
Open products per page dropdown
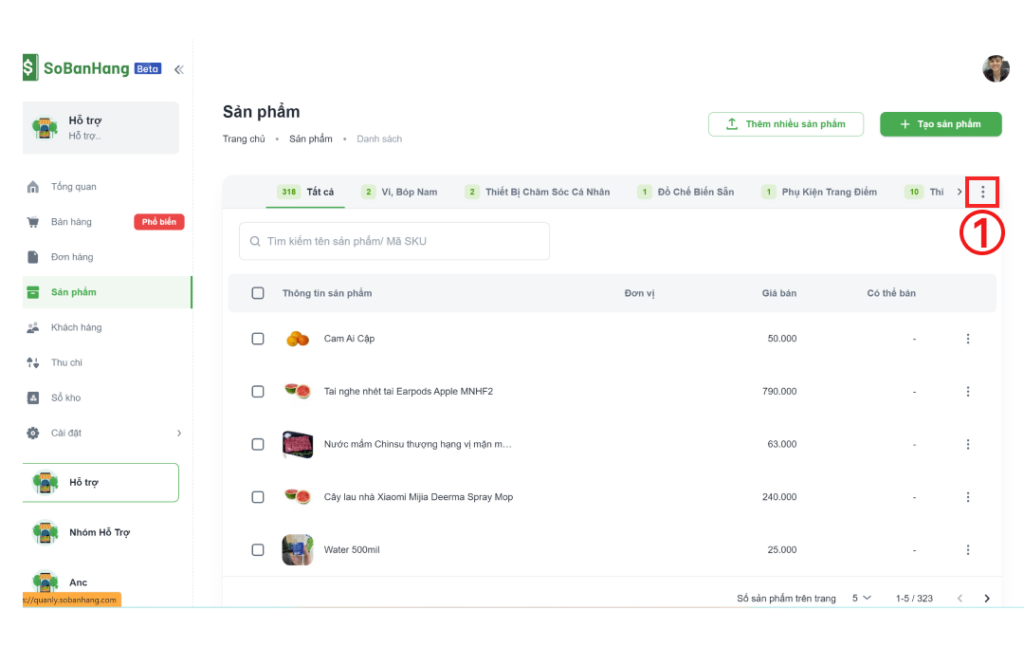pyautogui.click(x=861, y=598)
